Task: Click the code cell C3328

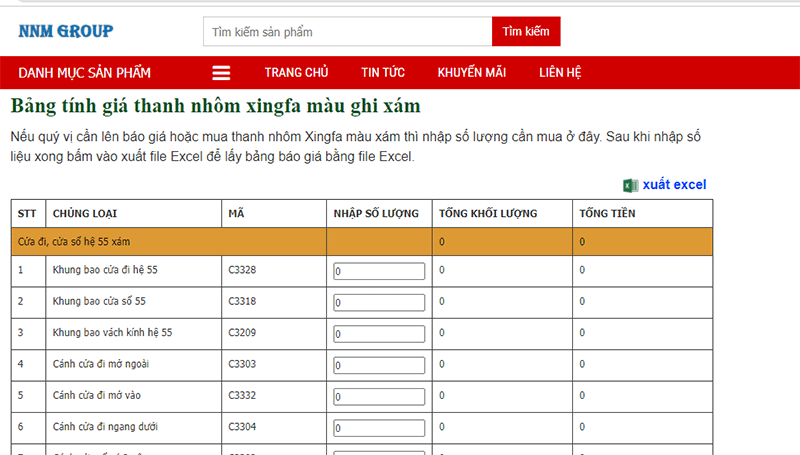Action: point(274,271)
